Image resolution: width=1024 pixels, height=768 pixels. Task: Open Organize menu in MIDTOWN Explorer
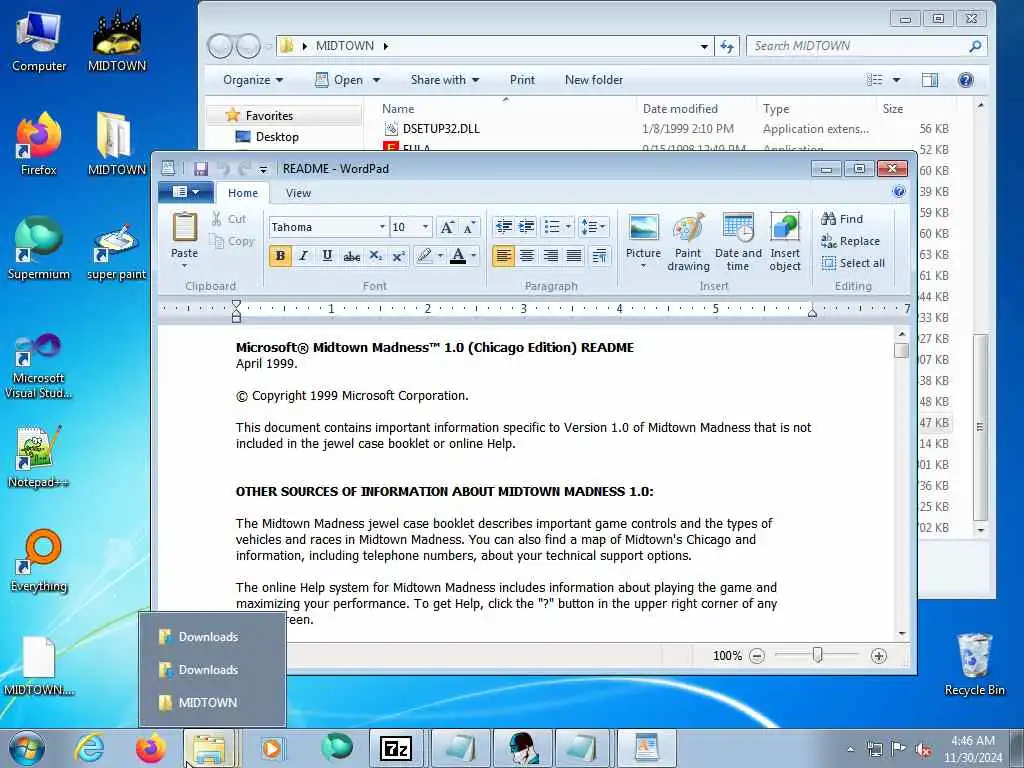pyautogui.click(x=253, y=80)
